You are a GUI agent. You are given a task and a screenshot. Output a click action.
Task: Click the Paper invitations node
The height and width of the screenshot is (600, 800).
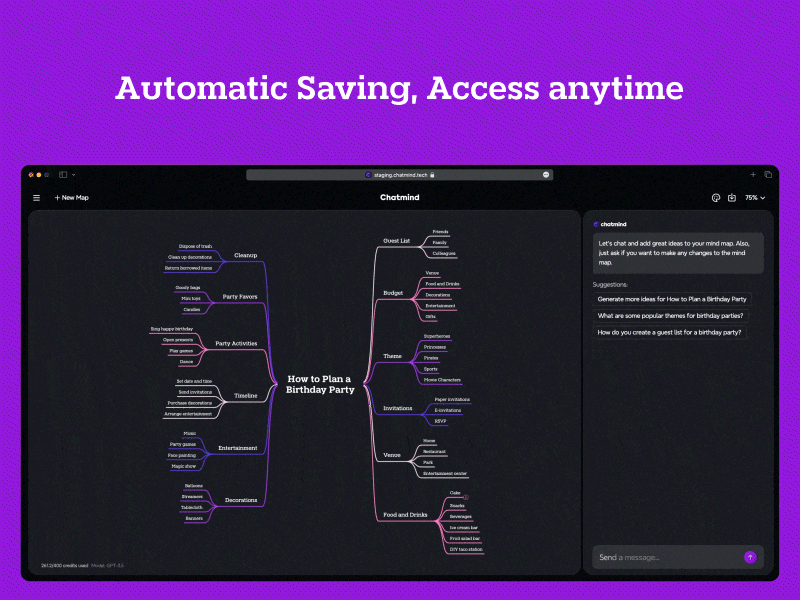coord(452,399)
